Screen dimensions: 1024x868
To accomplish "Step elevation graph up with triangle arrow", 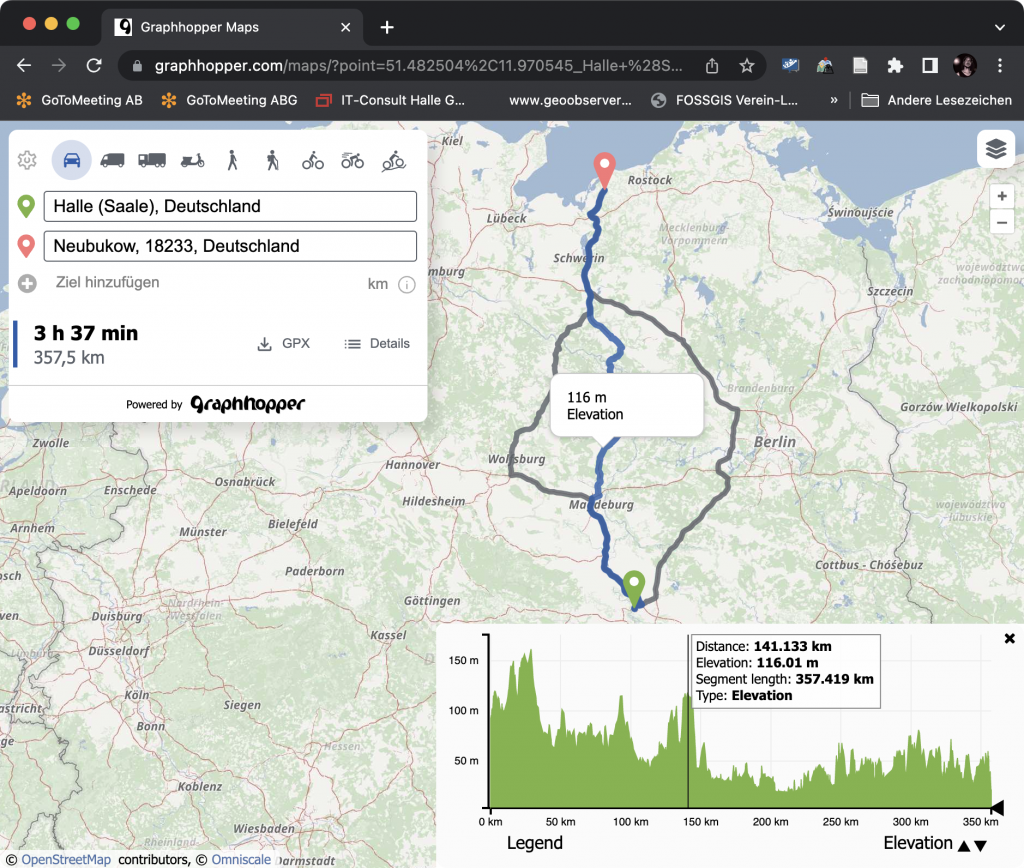I will pyautogui.click(x=966, y=843).
